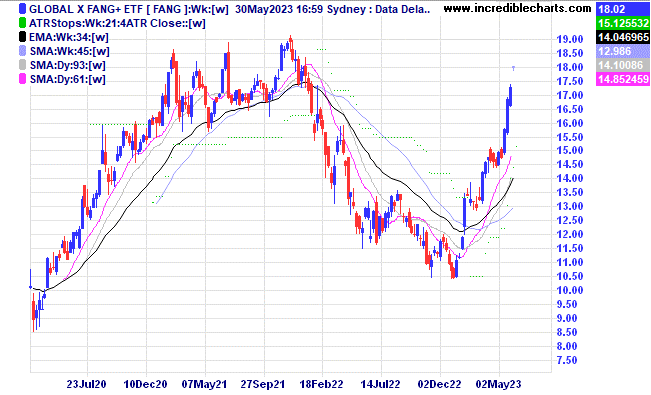Click the 02May23 date axis label
Image resolution: width=651 pixels, height=395 pixels.
498,384
